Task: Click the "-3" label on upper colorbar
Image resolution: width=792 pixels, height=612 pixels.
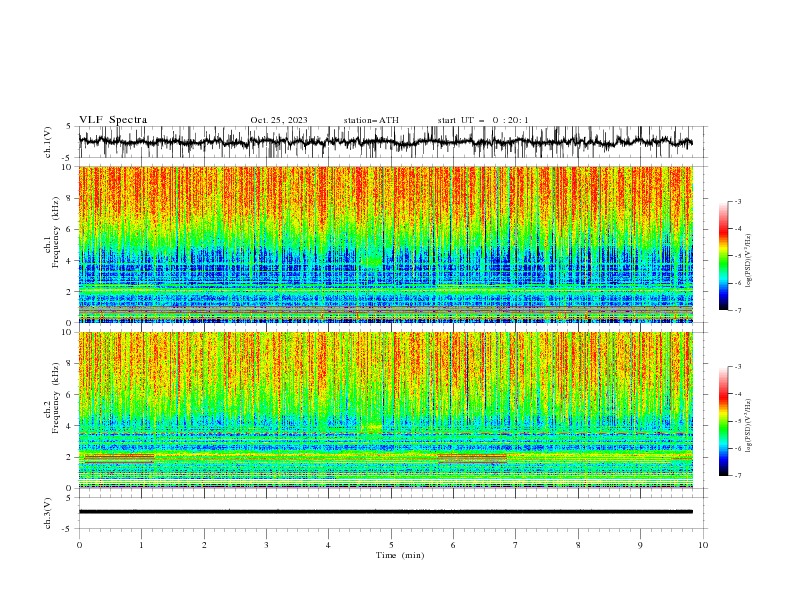Action: click(738, 201)
